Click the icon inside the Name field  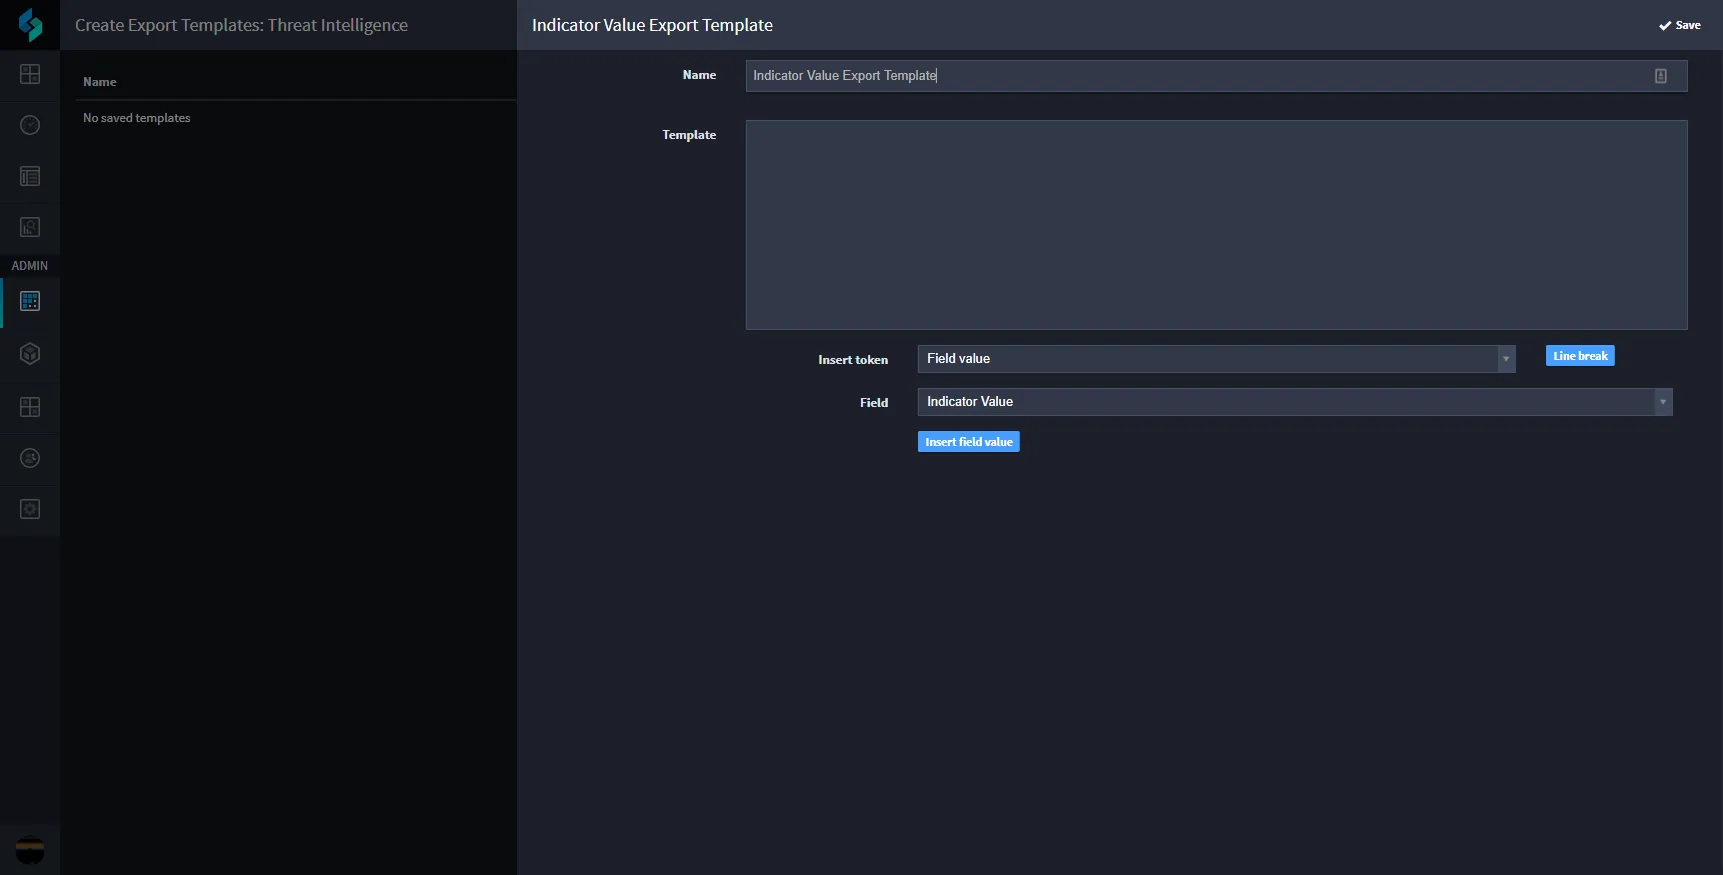1661,76
